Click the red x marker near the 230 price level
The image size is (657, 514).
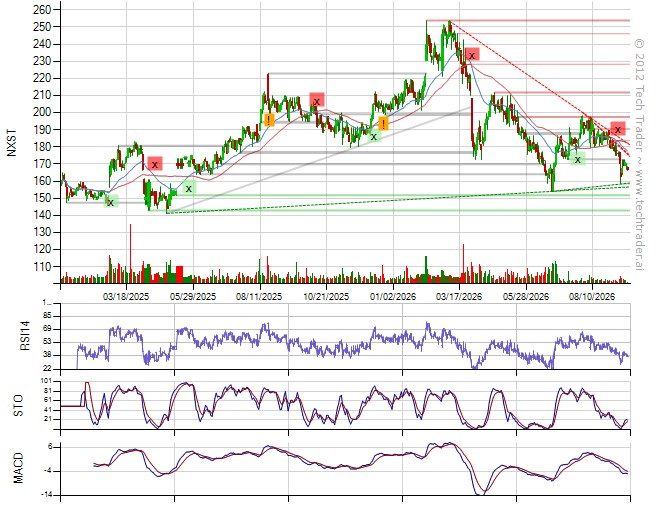[x=472, y=55]
